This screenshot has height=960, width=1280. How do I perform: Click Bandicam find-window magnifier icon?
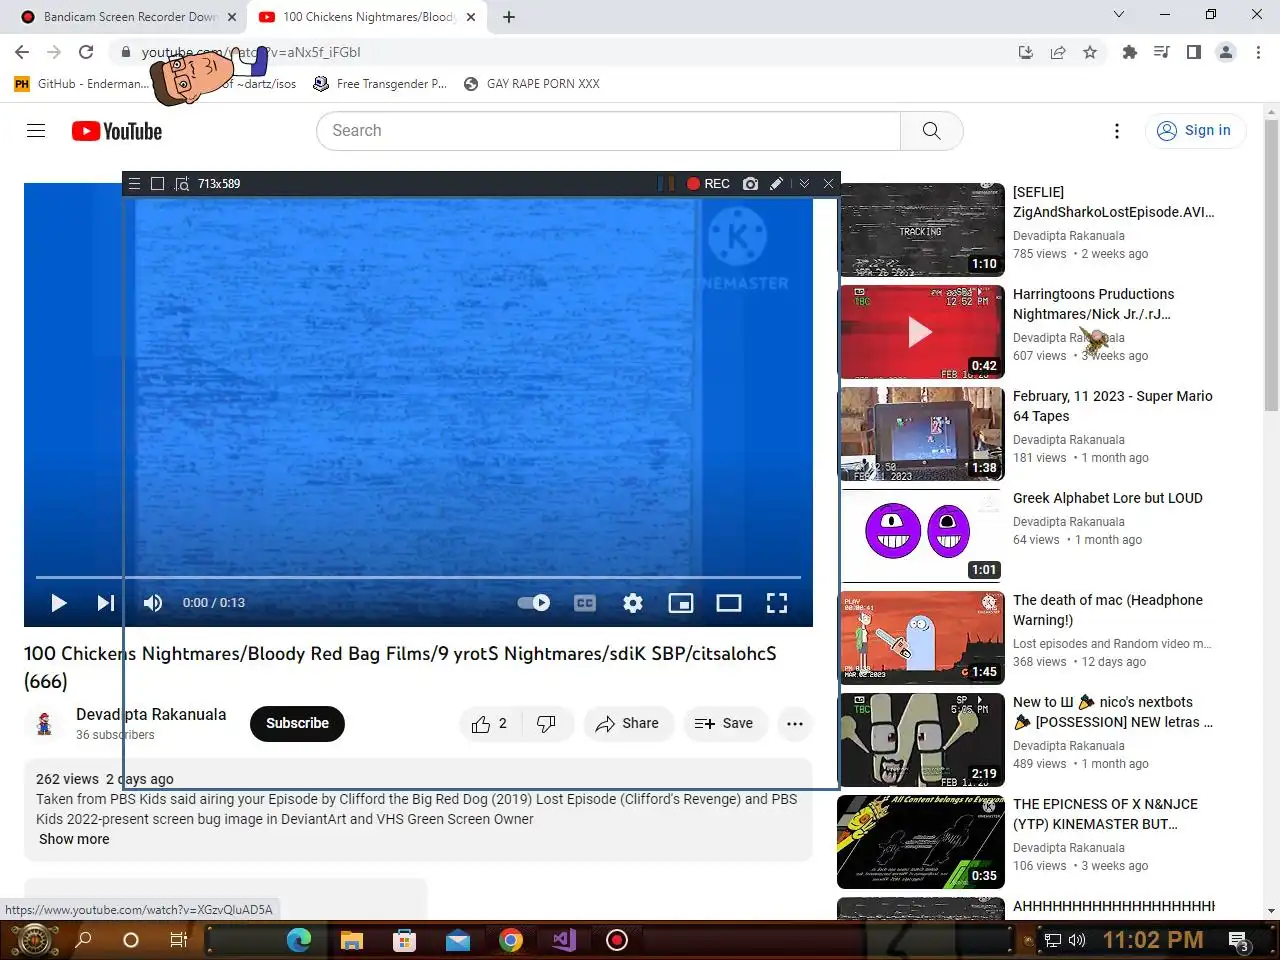point(182,184)
